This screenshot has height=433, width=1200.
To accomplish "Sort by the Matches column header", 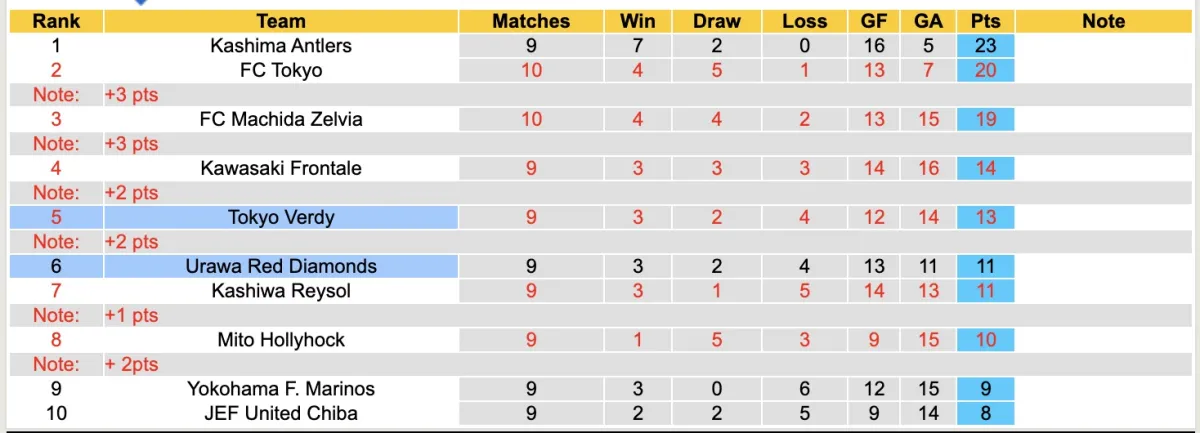I will coord(531,21).
